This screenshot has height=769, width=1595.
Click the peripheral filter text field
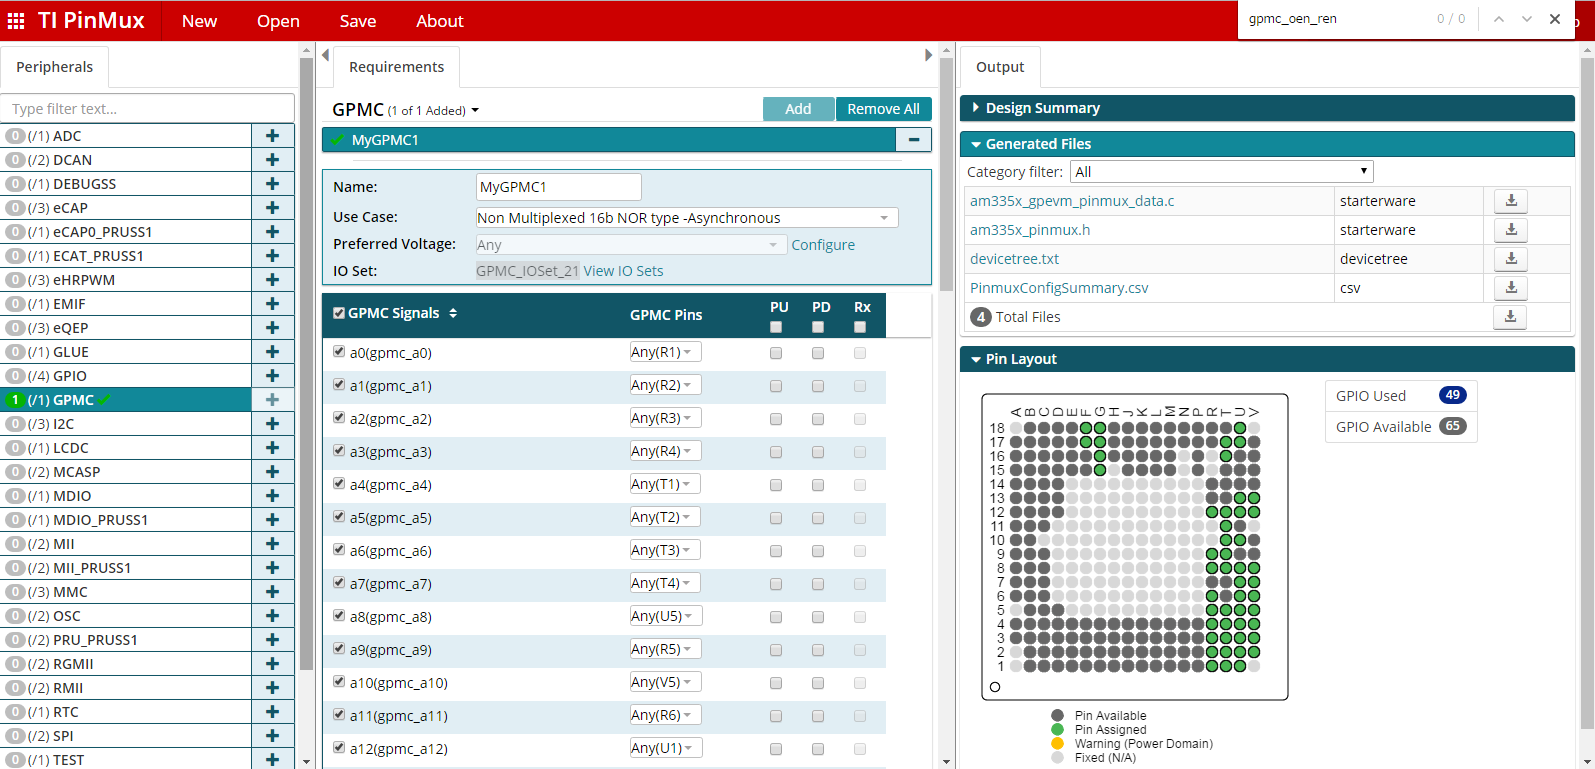coord(148,109)
